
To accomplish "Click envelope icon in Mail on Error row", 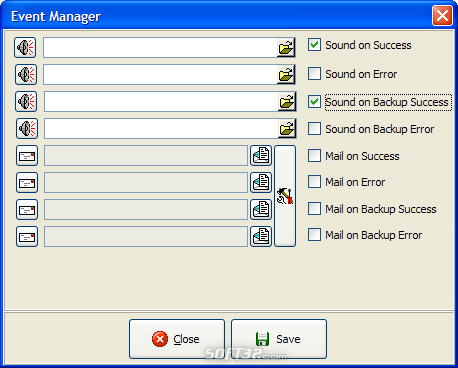I will tap(27, 183).
